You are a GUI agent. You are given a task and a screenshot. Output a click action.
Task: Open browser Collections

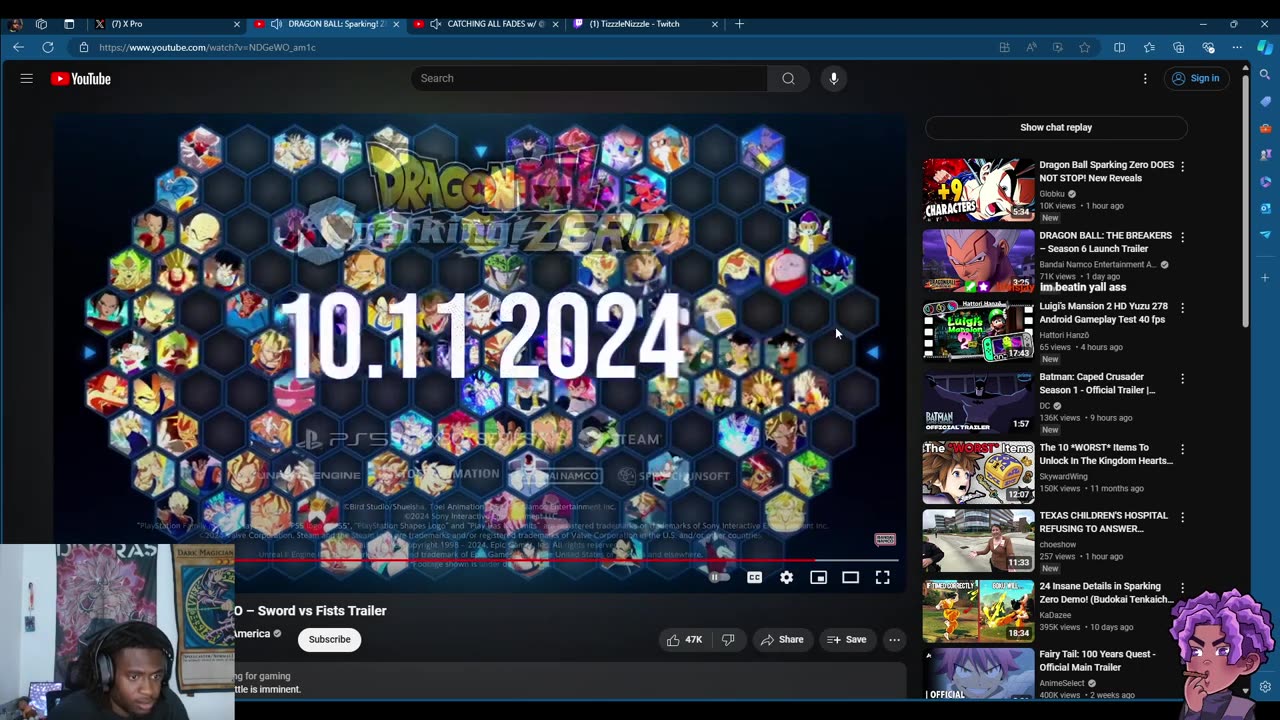1179,47
